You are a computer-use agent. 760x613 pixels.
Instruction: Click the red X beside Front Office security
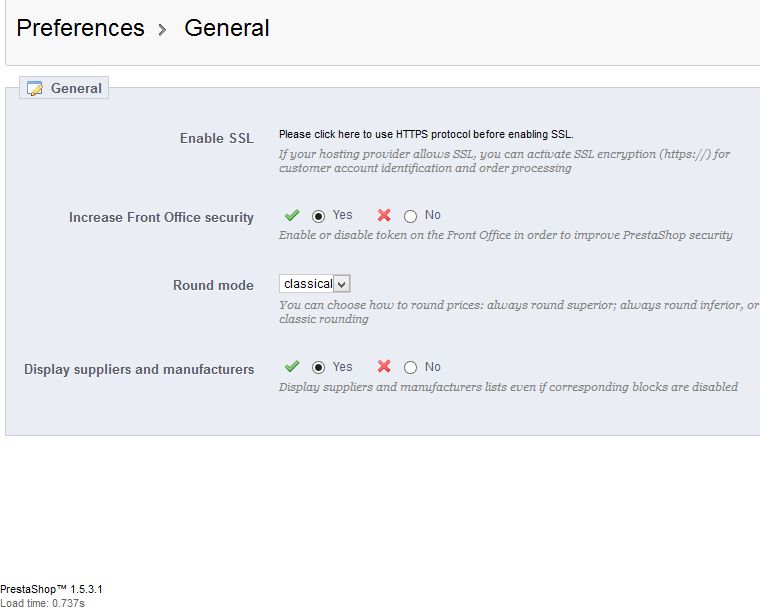coord(384,215)
